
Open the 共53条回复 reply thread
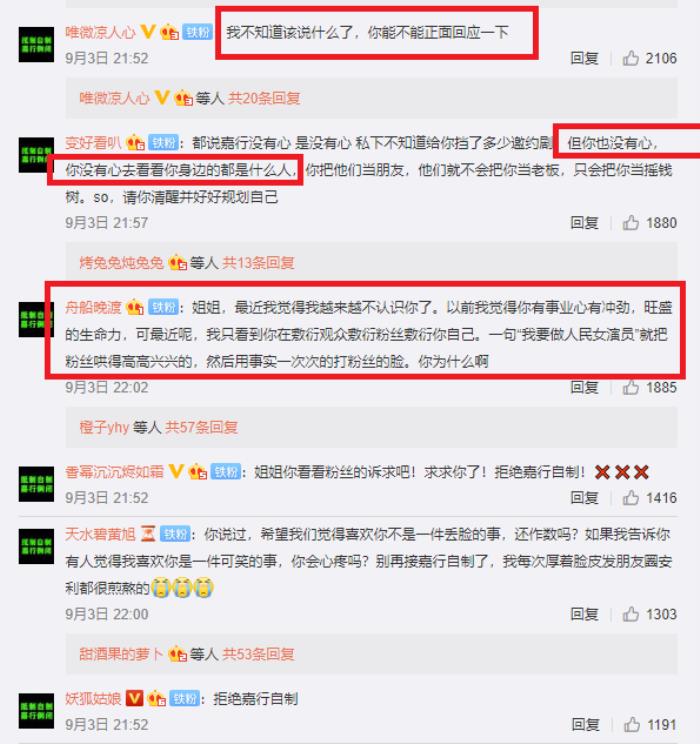pos(258,654)
